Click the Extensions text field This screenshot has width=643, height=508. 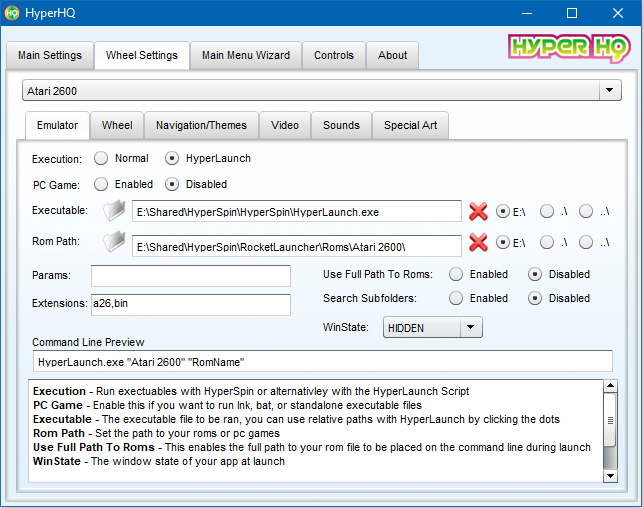coord(190,304)
